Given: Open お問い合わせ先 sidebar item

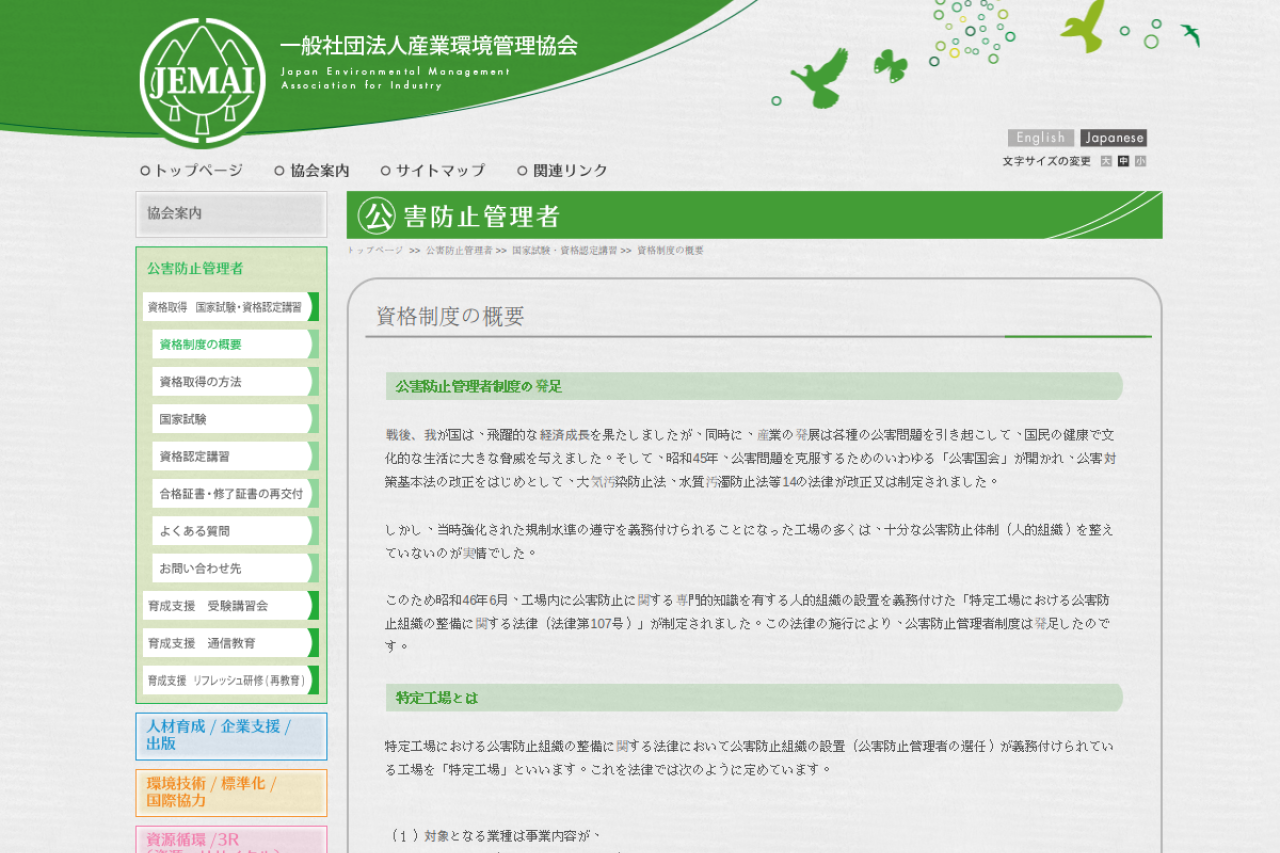Looking at the screenshot, I should (236, 568).
